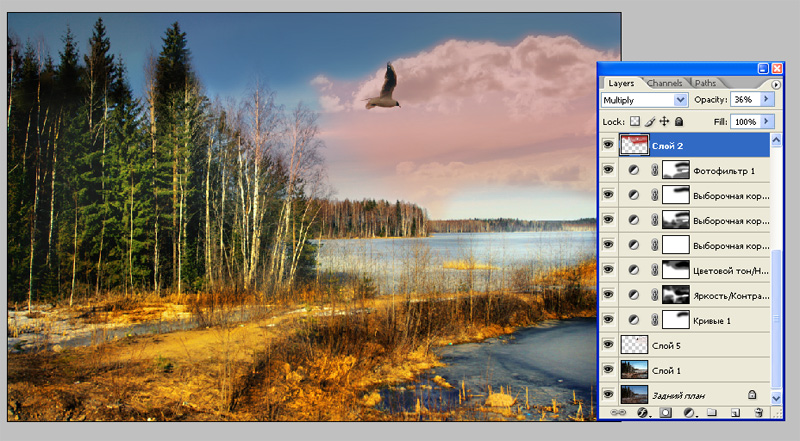Toggle visibility of Яркость/Контра layer
This screenshot has width=800, height=441.
click(608, 295)
